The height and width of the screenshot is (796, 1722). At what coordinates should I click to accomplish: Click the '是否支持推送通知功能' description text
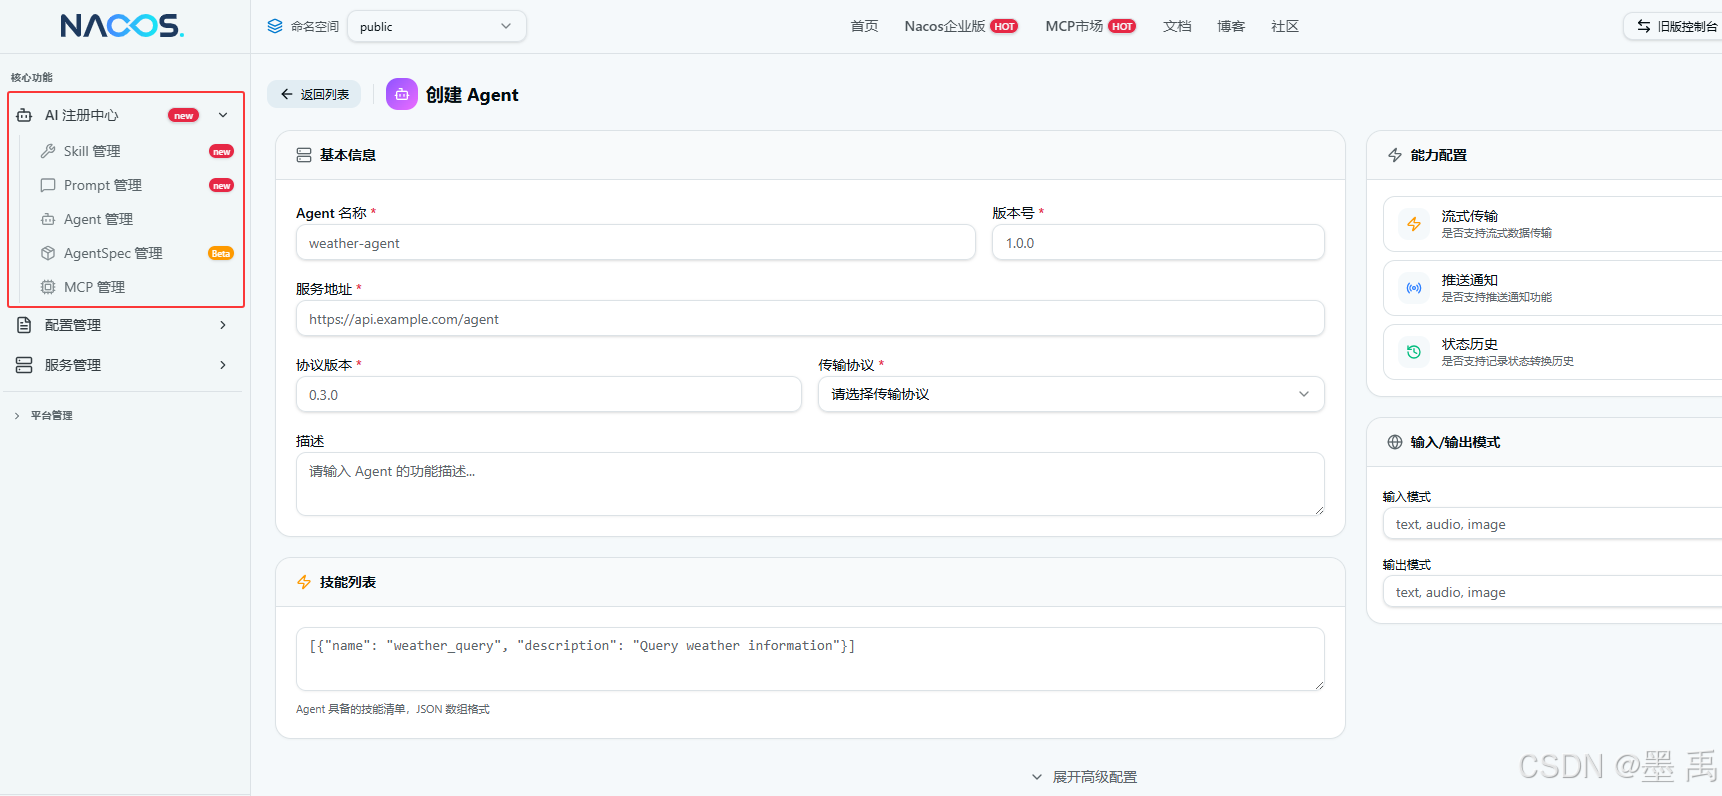point(1496,297)
